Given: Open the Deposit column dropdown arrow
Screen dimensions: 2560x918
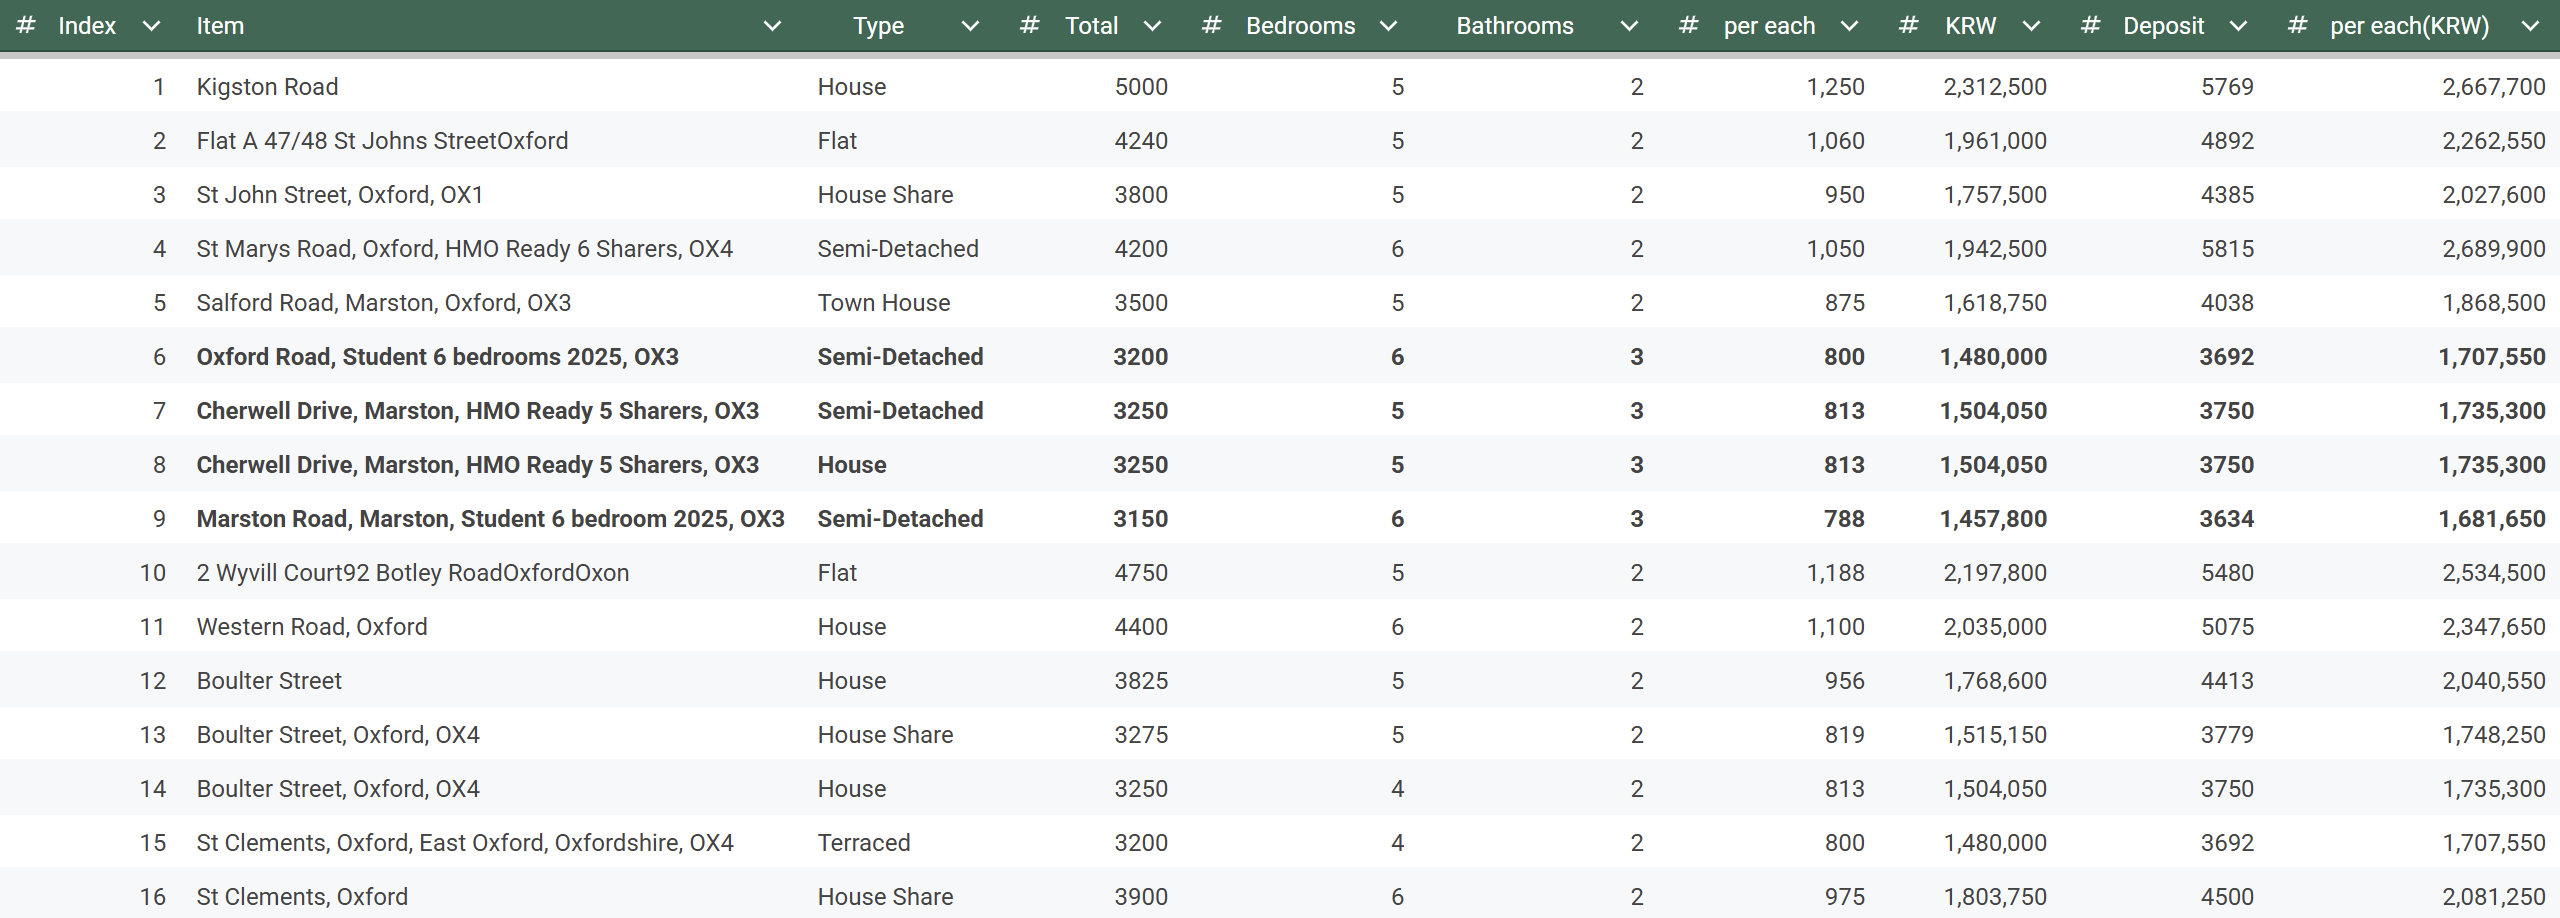Looking at the screenshot, I should point(2238,26).
